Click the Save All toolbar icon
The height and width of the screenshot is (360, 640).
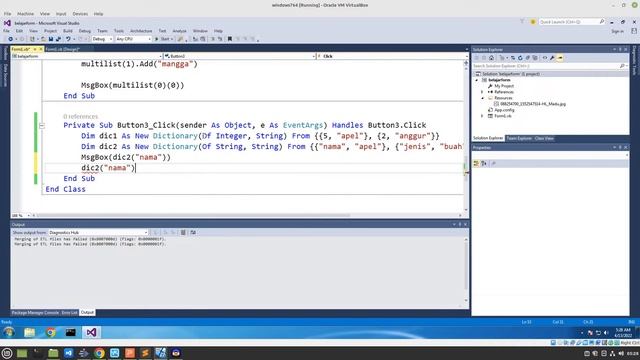[x=58, y=39]
